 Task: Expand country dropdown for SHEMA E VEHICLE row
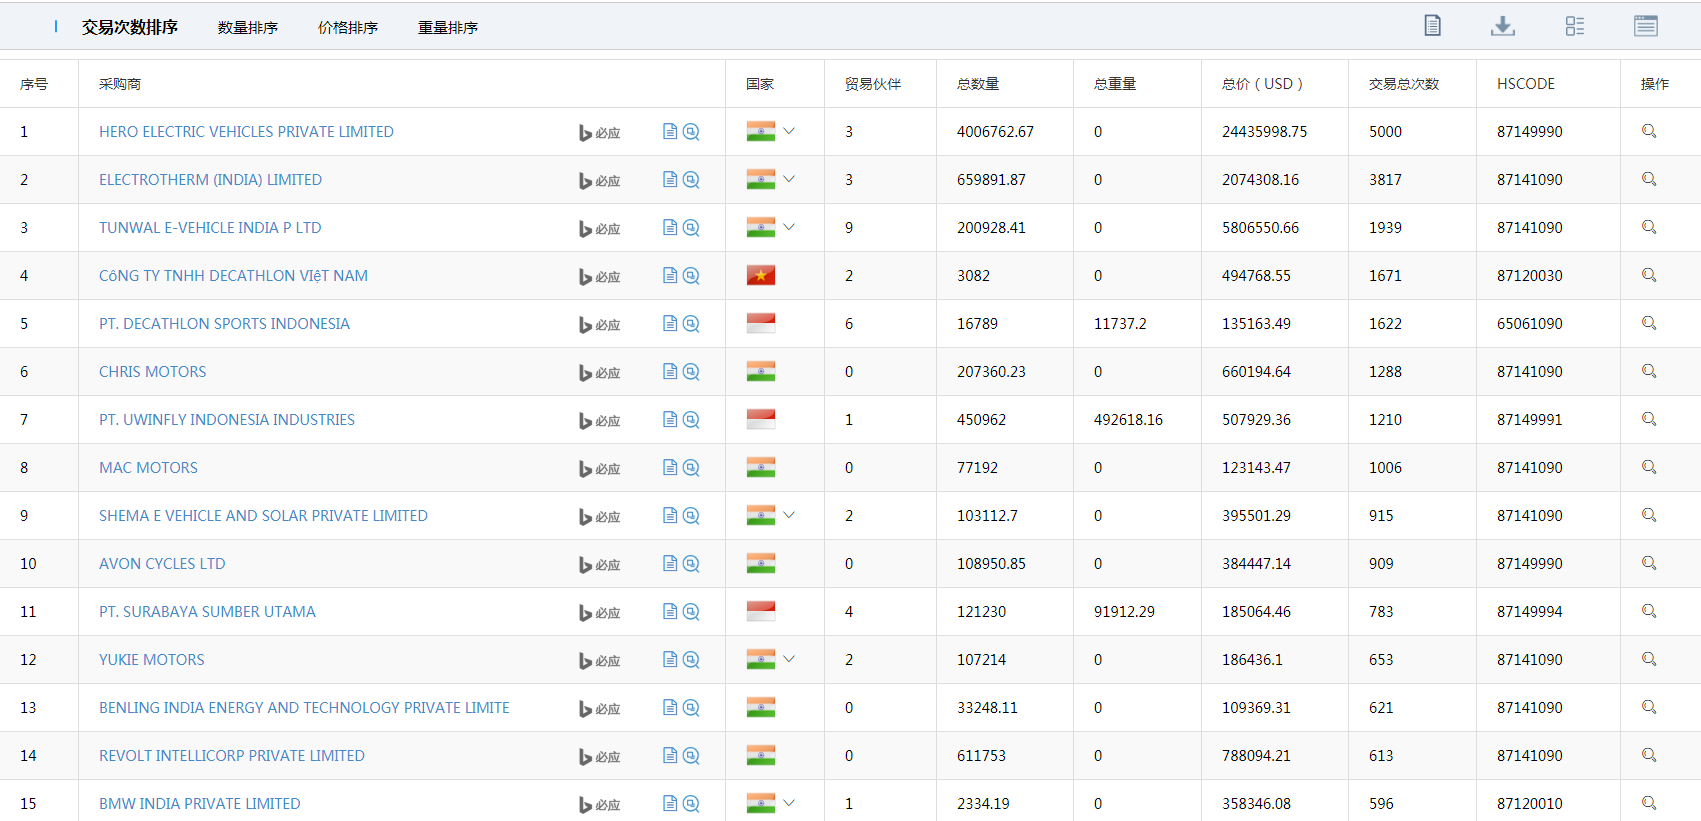pyautogui.click(x=789, y=515)
